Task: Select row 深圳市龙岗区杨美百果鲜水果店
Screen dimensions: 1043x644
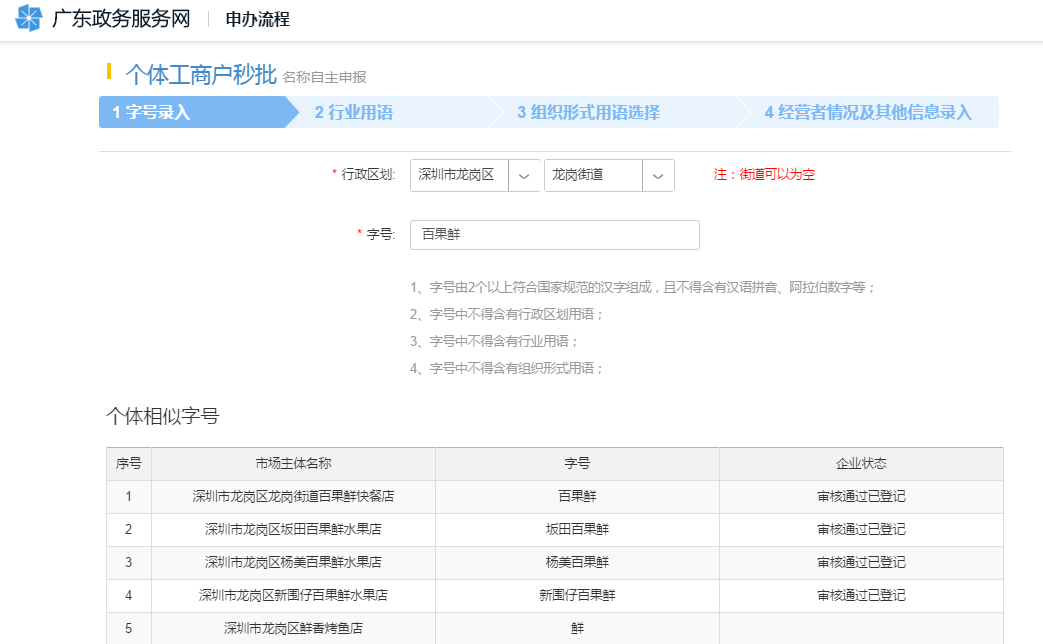Action: coord(293,562)
